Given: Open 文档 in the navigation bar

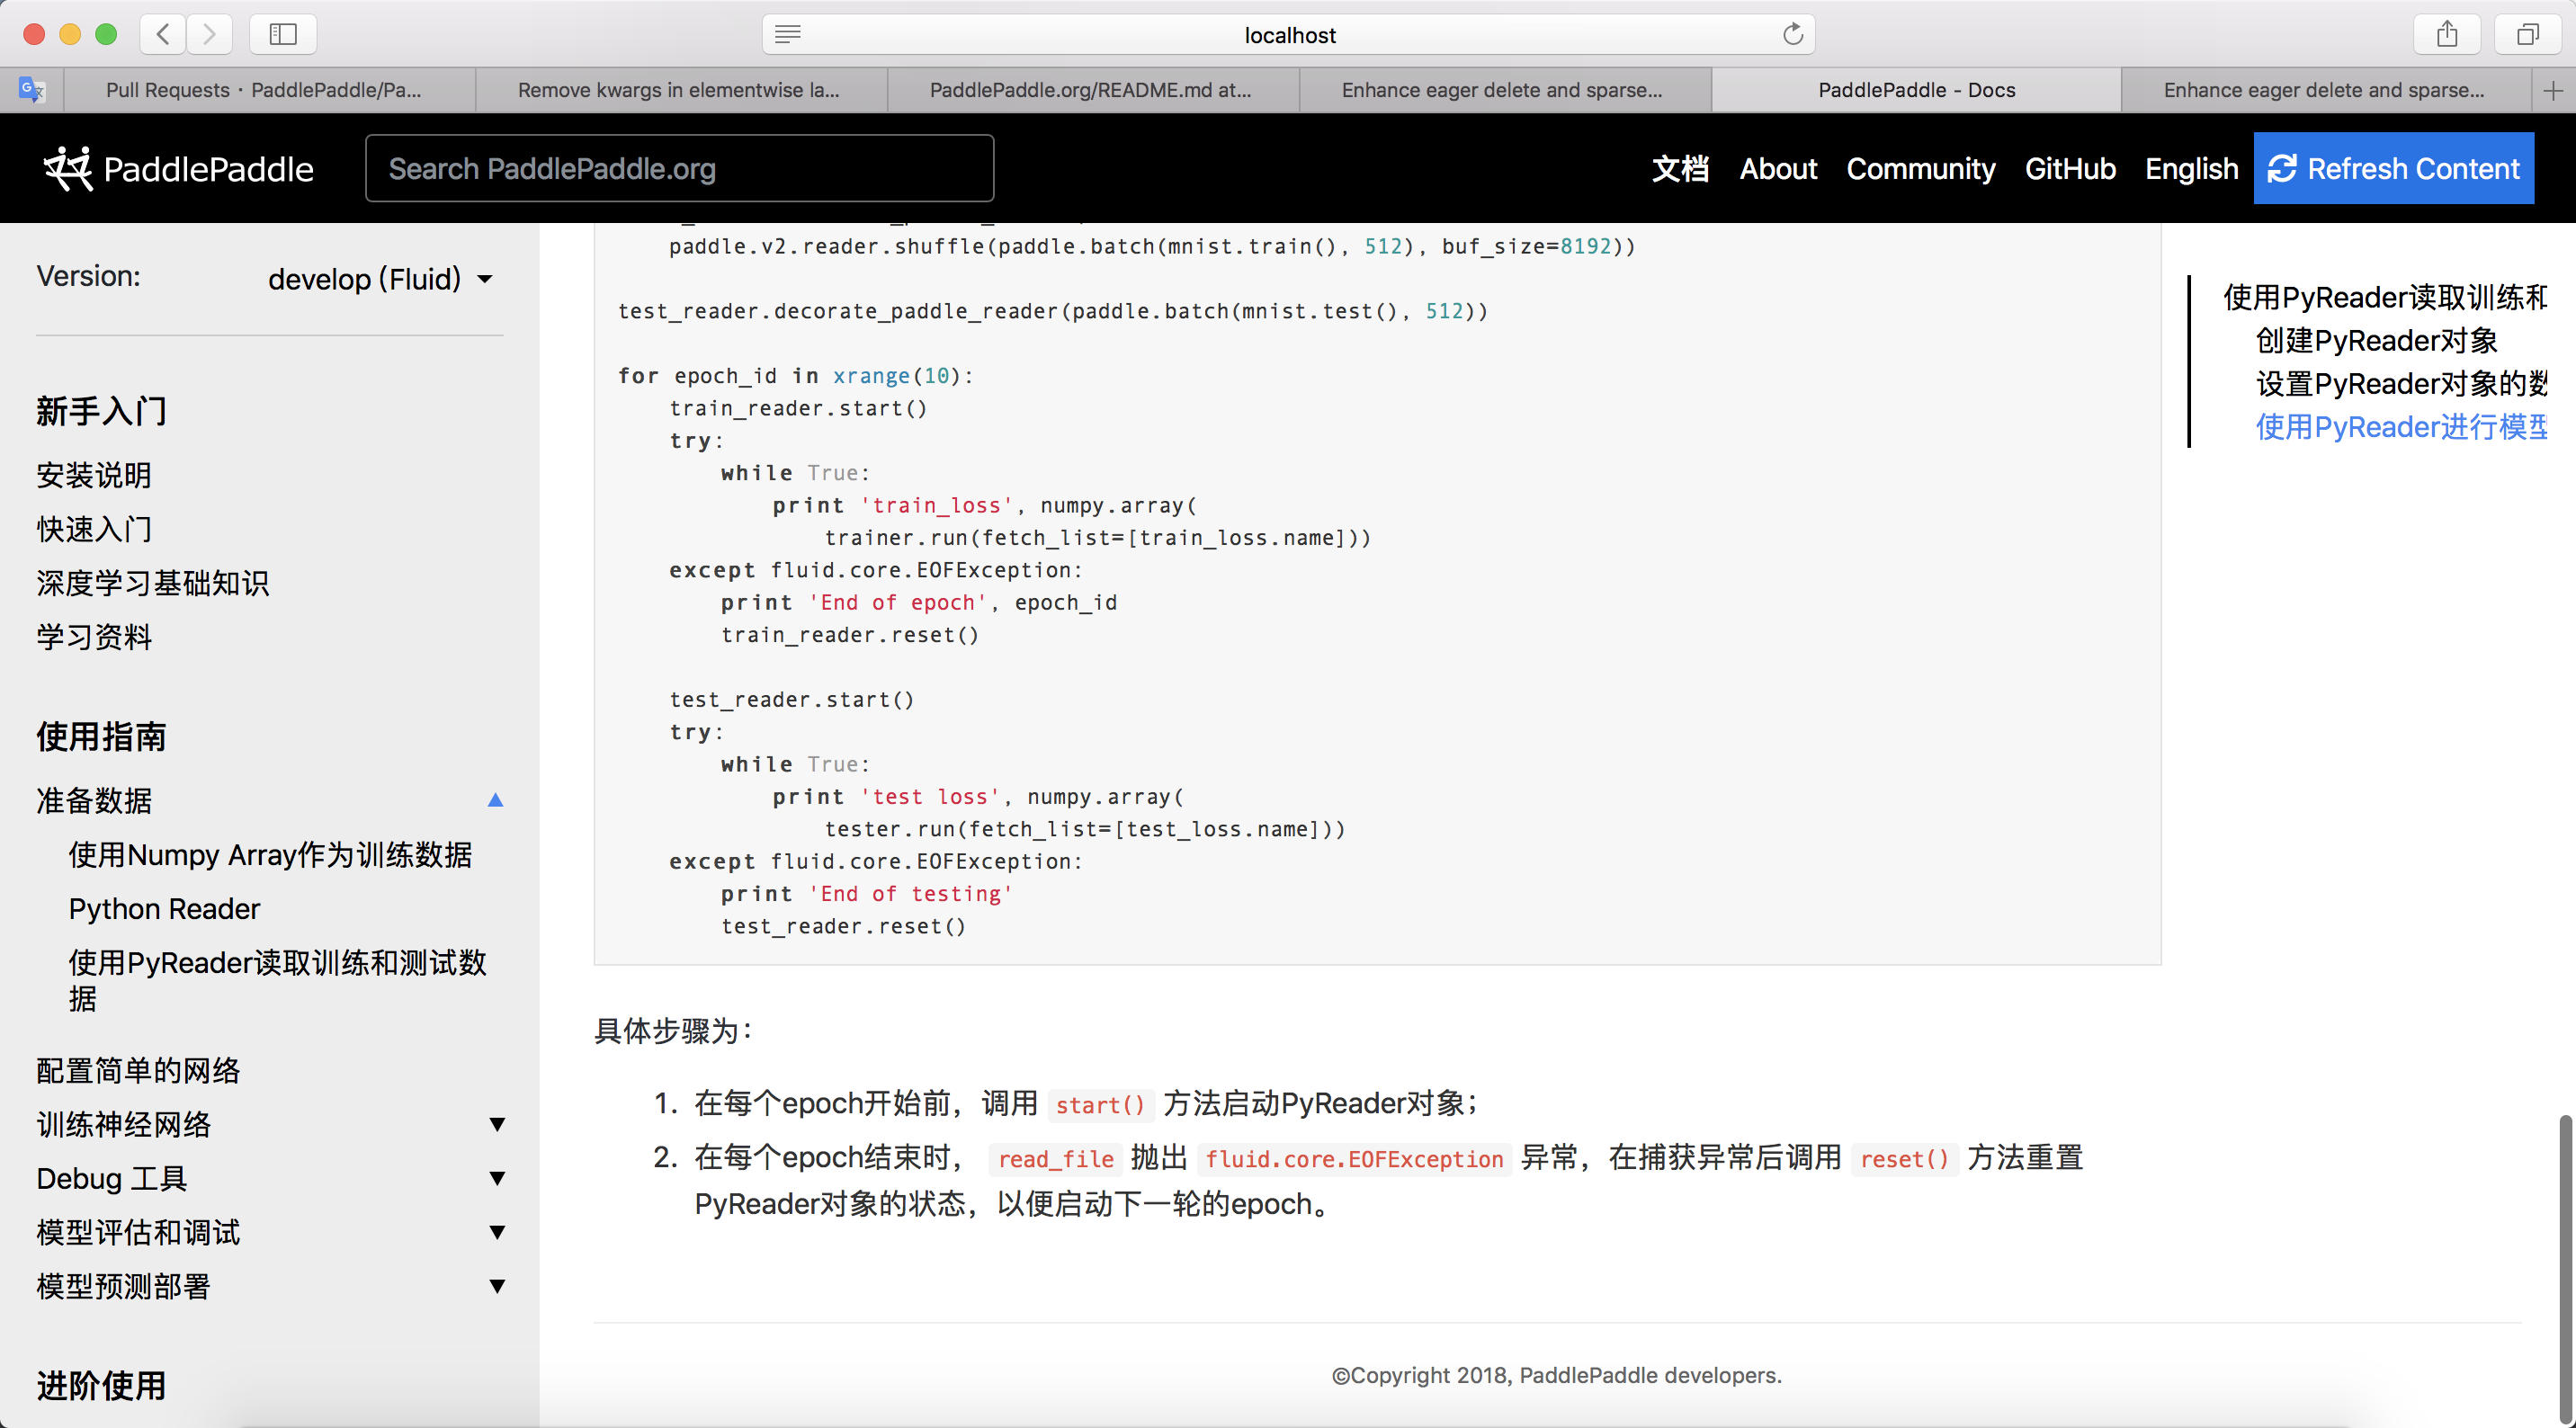Looking at the screenshot, I should click(1680, 169).
